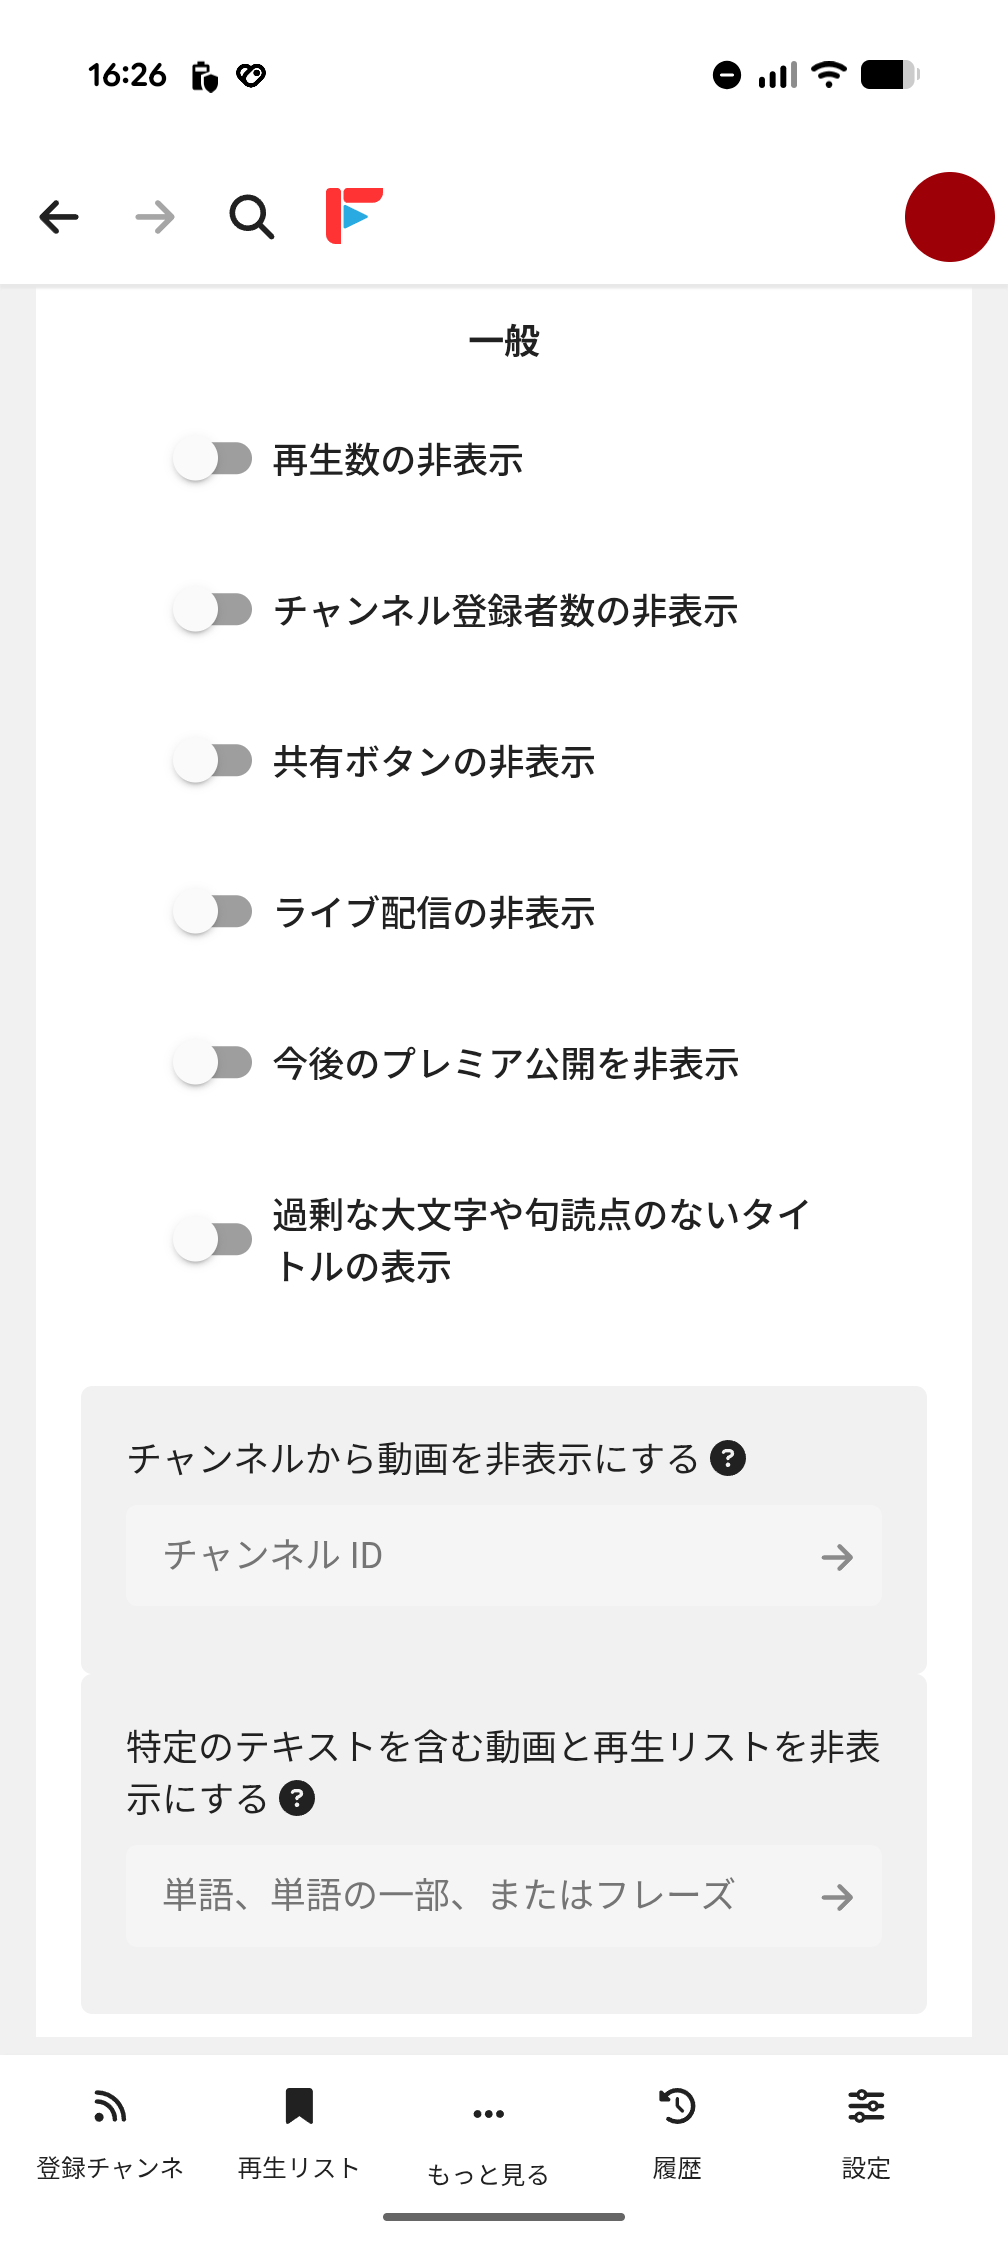Open 履歴 history tab
This screenshot has height=2244, width=1008.
[x=677, y=2130]
